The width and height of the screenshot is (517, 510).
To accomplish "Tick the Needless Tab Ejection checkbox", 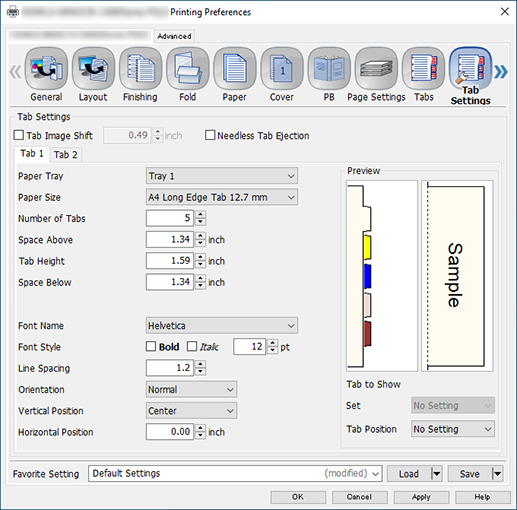I will 210,135.
